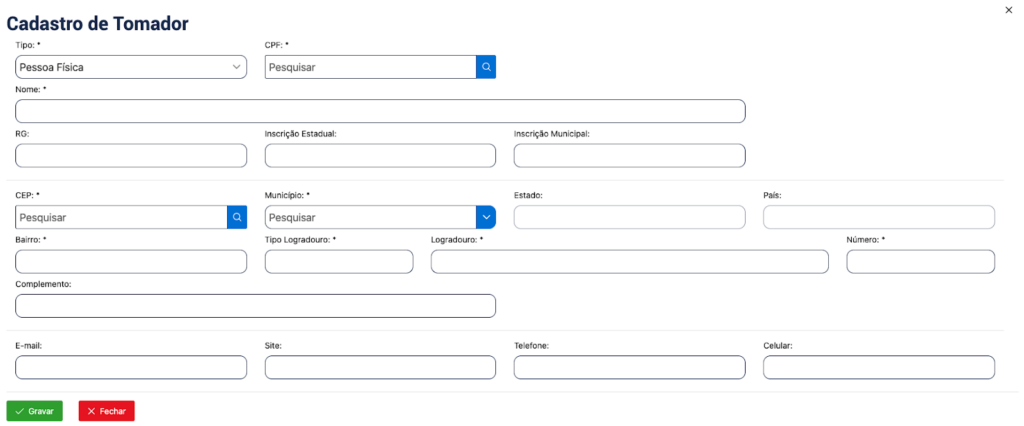This screenshot has width=1024, height=426.
Task: Focus the Celular input field
Action: [878, 367]
